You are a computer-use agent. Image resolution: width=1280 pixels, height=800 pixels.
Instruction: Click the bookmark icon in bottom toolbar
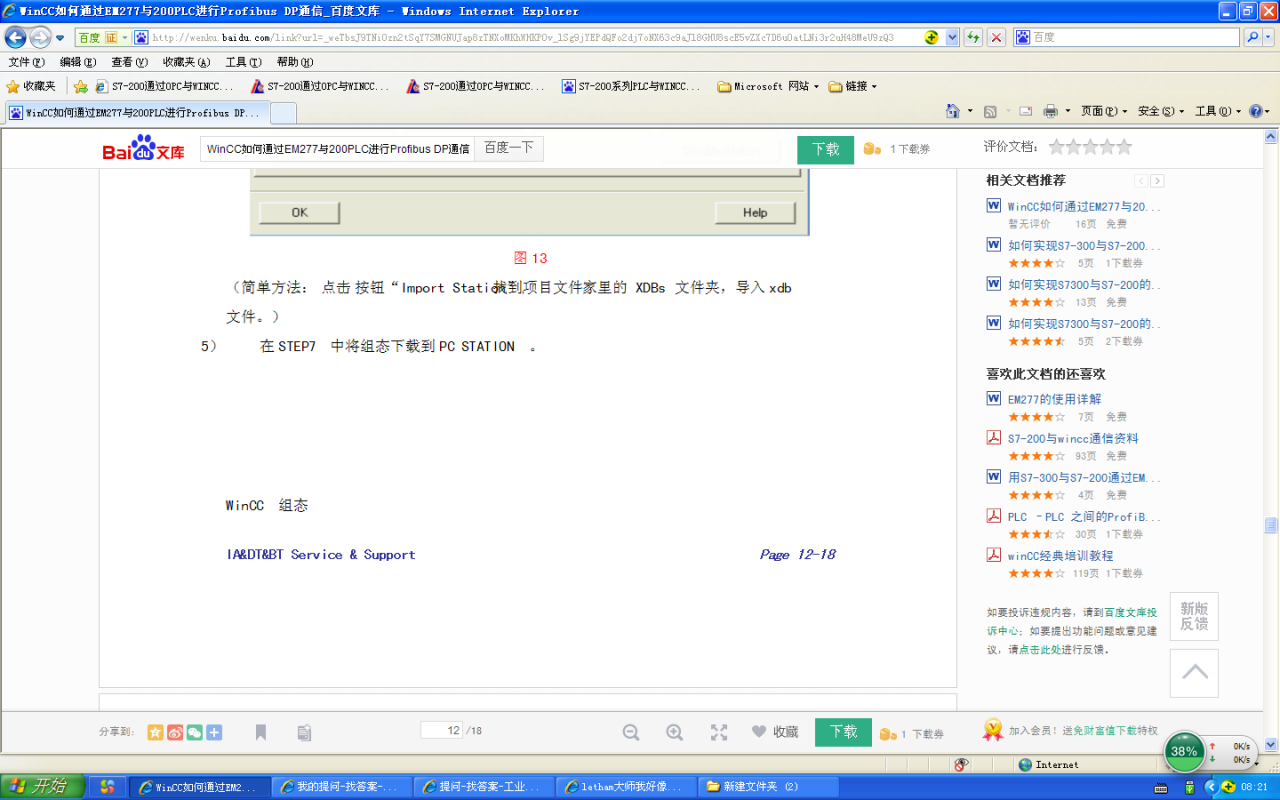(261, 732)
